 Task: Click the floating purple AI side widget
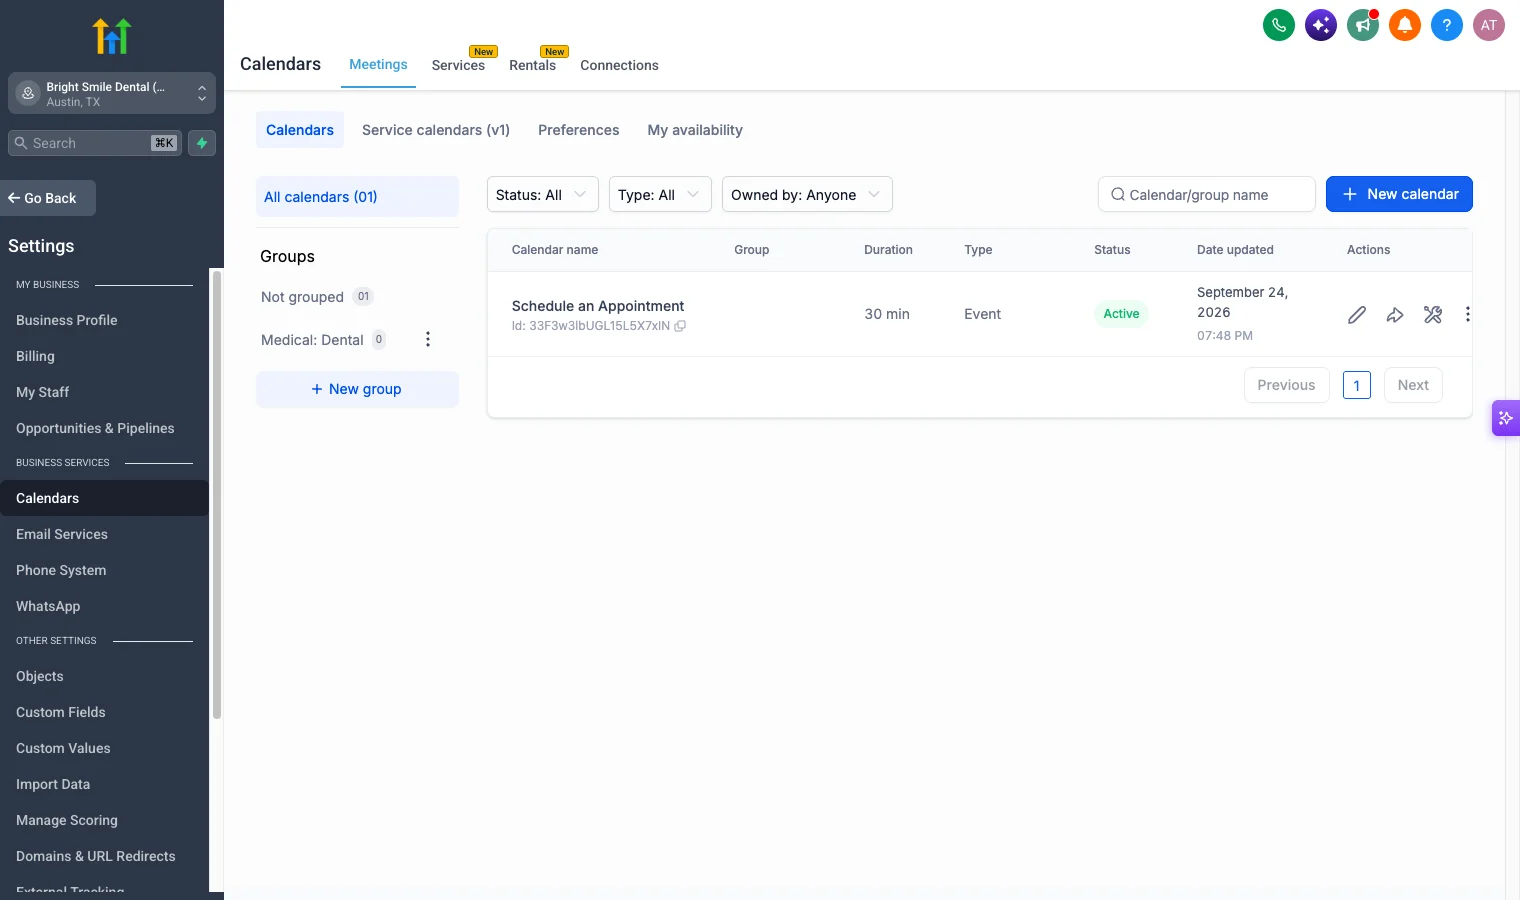1506,418
